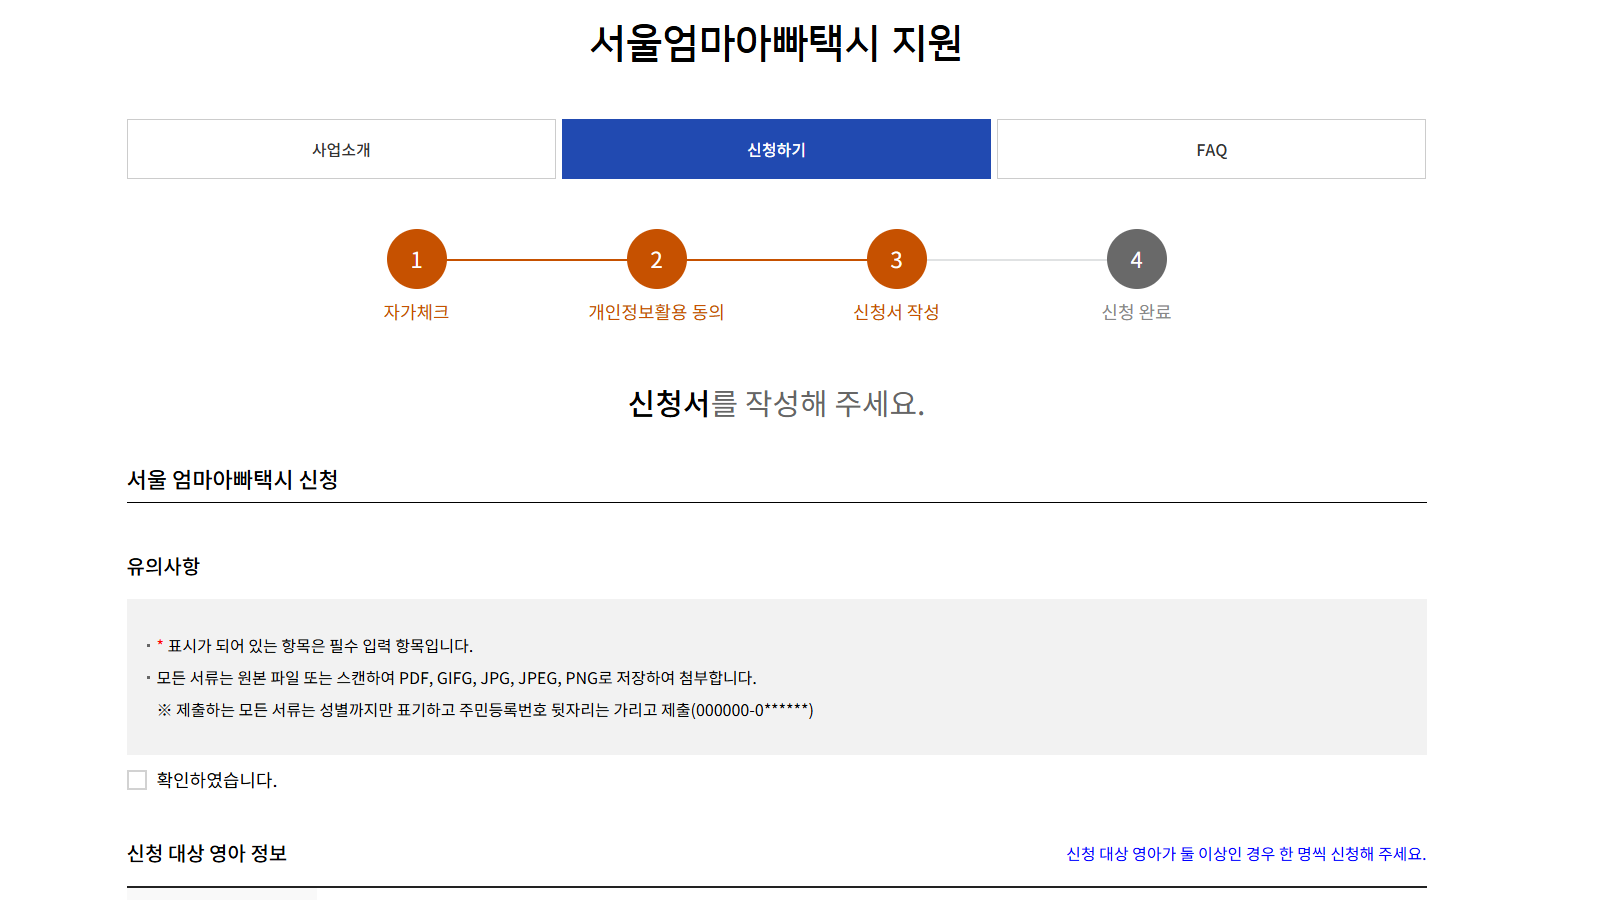1608x900 pixels.
Task: Select the 신청하기 tab
Action: point(776,149)
